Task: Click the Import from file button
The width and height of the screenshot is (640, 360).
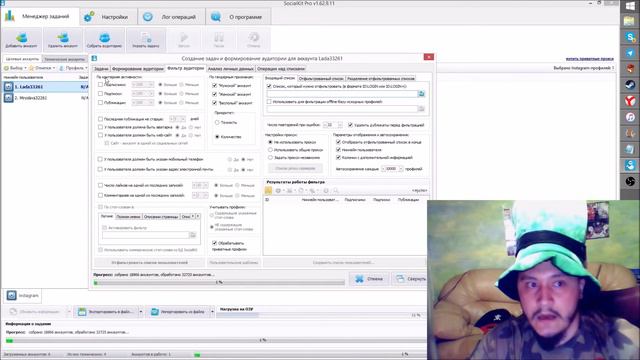Action: coord(179,311)
